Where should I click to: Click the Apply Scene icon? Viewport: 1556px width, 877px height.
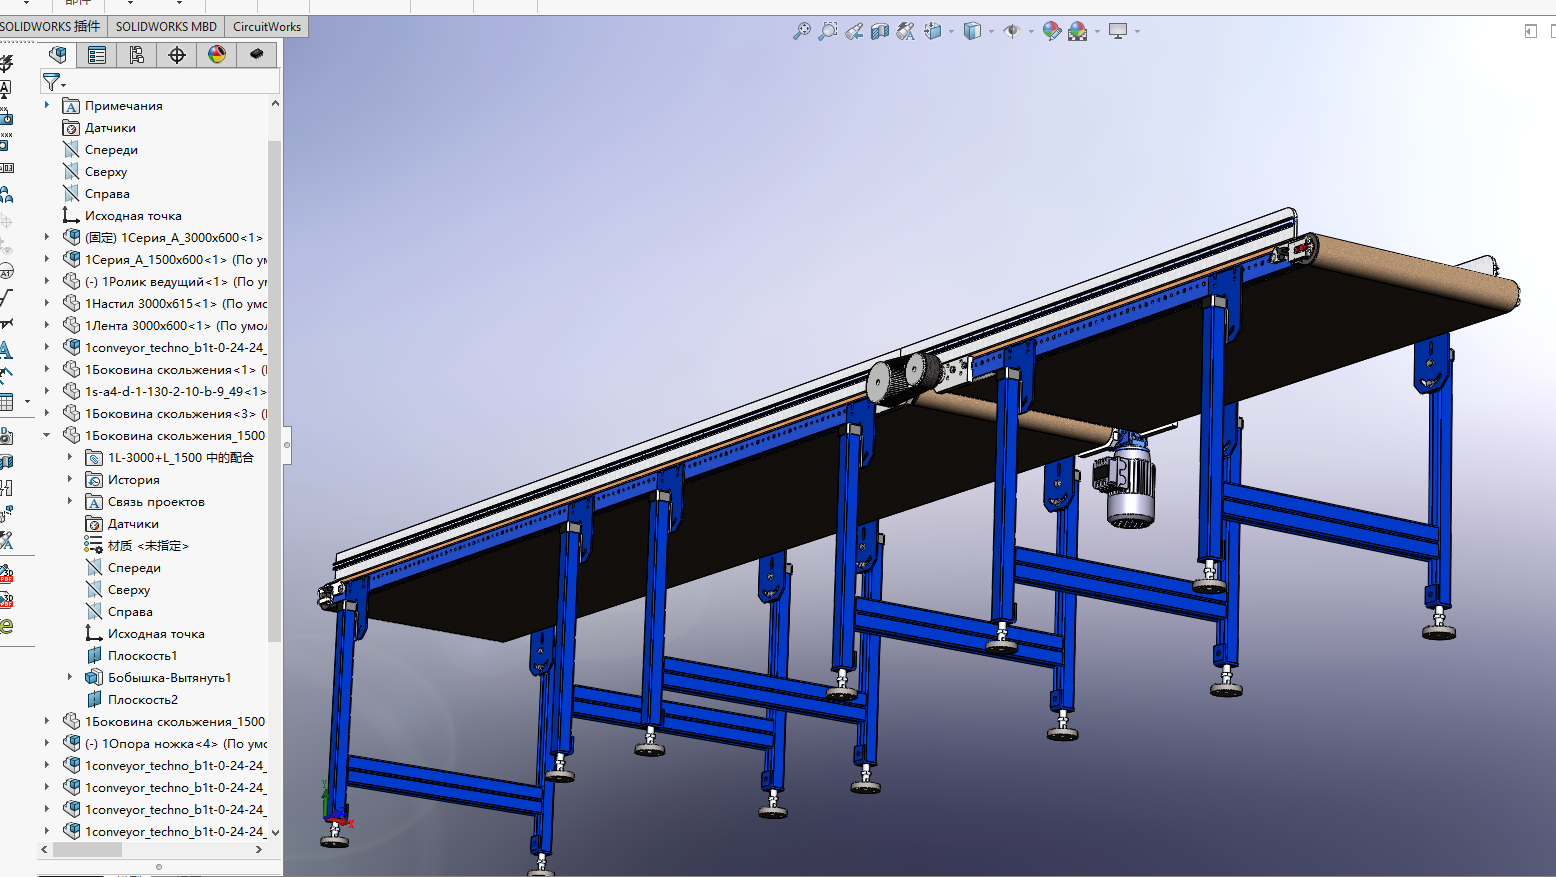coord(1077,31)
